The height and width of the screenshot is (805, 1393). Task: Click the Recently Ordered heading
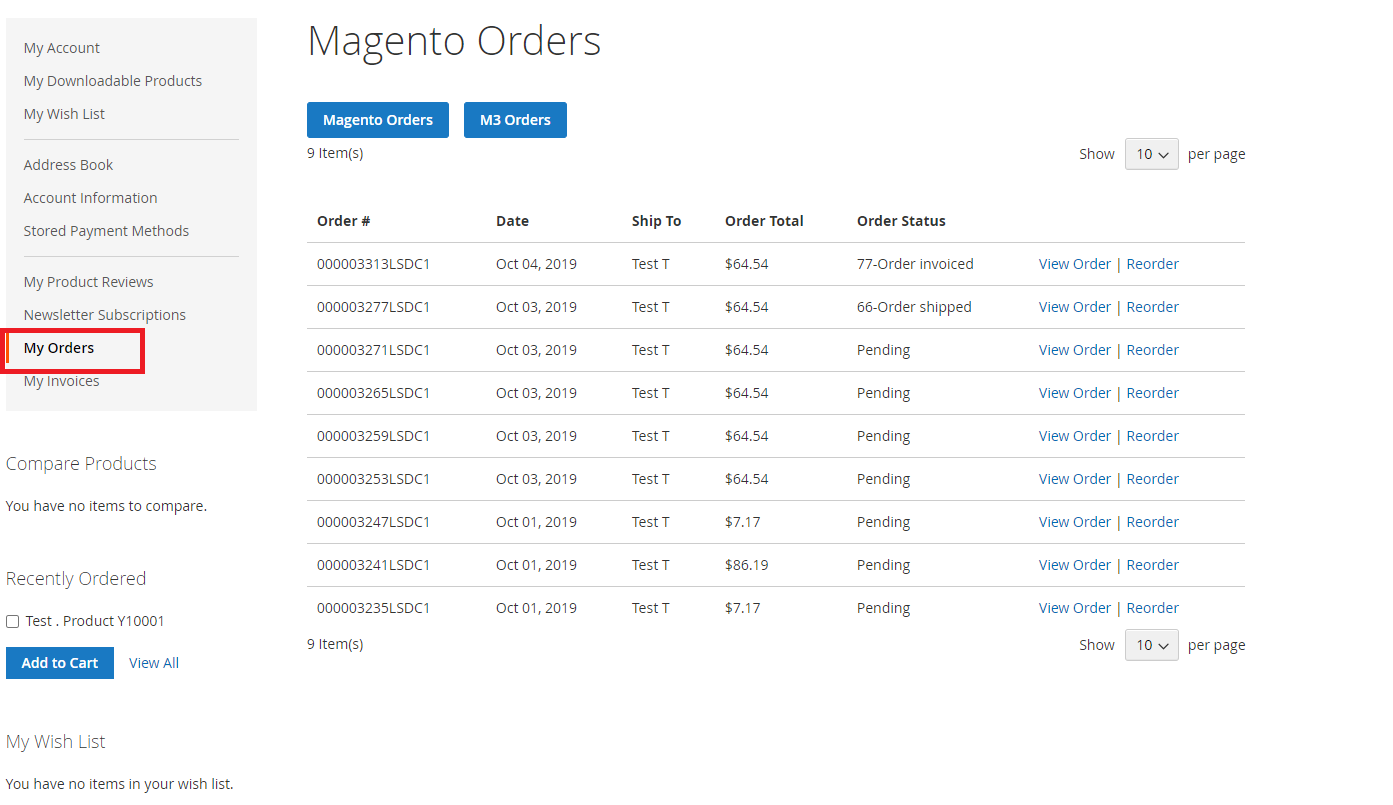(x=76, y=579)
